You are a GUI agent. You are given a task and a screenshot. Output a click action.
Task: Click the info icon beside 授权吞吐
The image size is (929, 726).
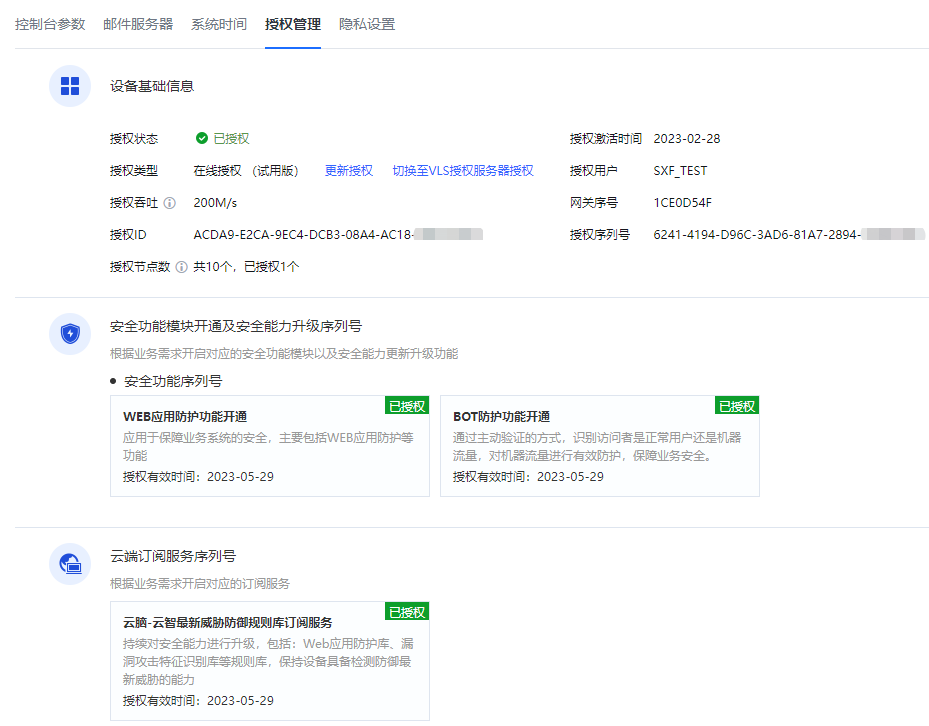[170, 203]
